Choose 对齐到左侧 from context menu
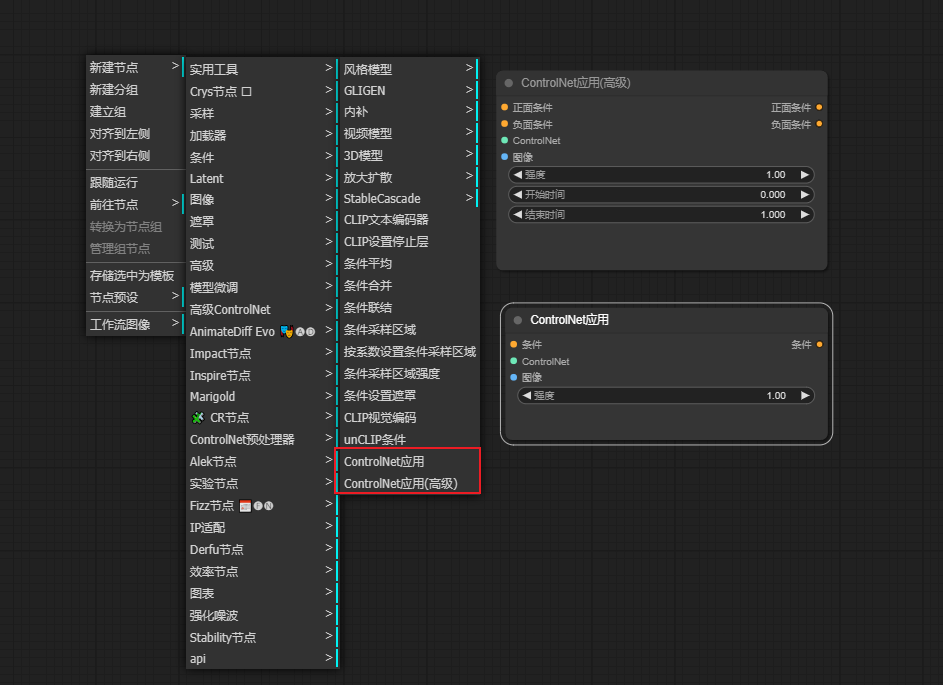 135,134
